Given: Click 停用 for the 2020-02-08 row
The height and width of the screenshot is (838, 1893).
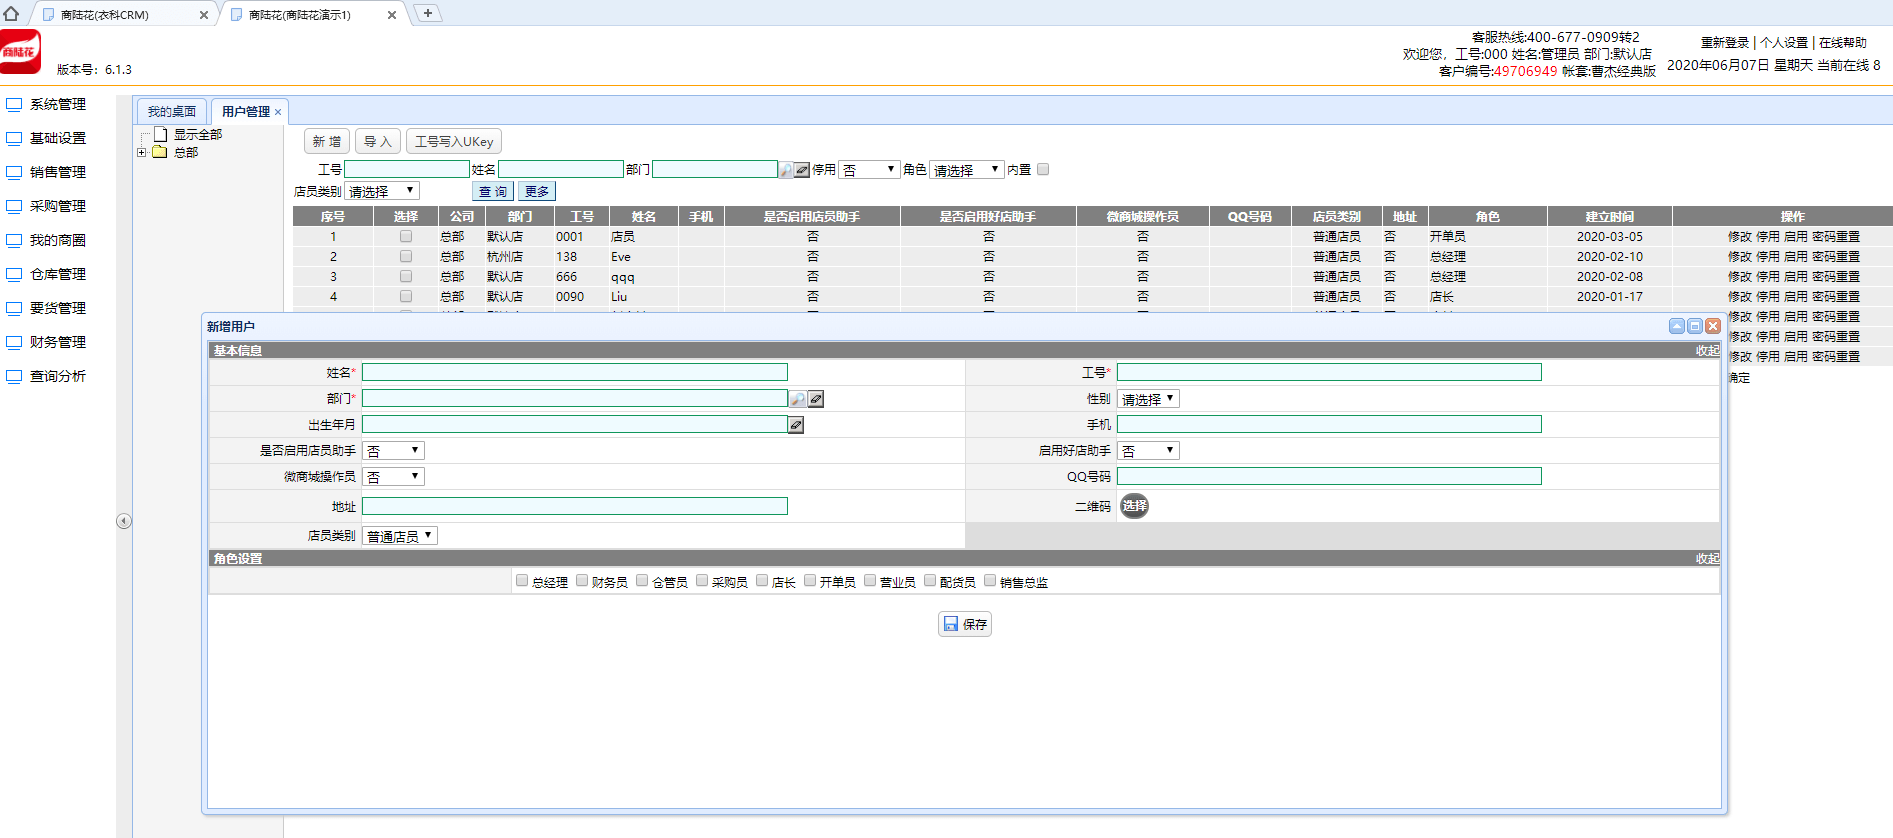Looking at the screenshot, I should [1768, 277].
